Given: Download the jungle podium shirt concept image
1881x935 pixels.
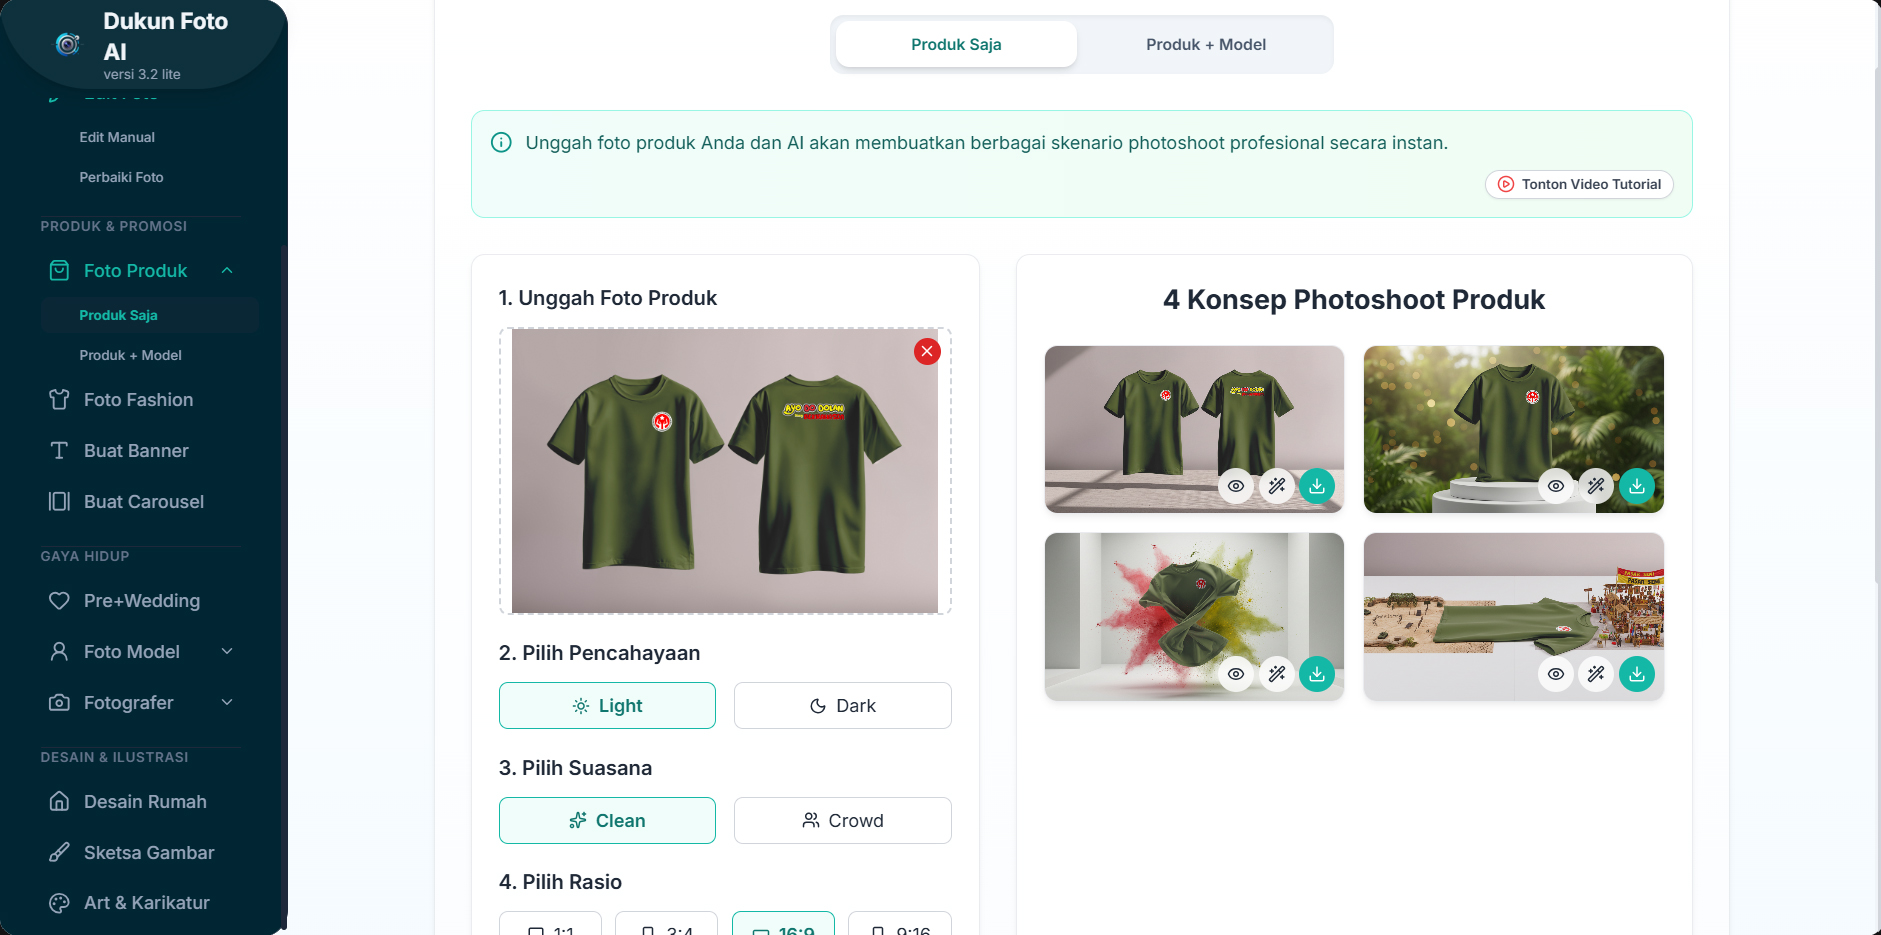Looking at the screenshot, I should (1636, 486).
